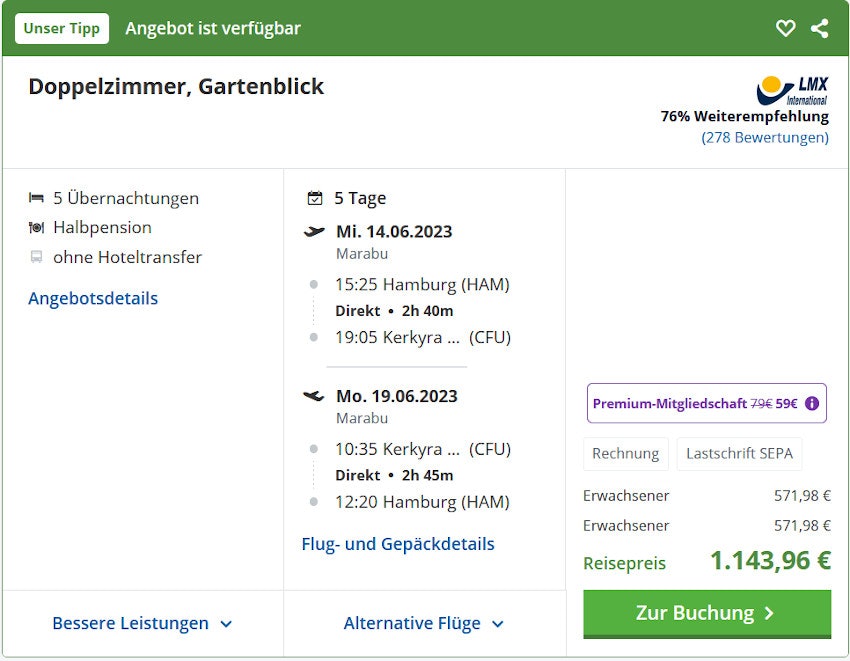Click the return flight plane icon
This screenshot has width=850, height=661.
pyautogui.click(x=315, y=394)
